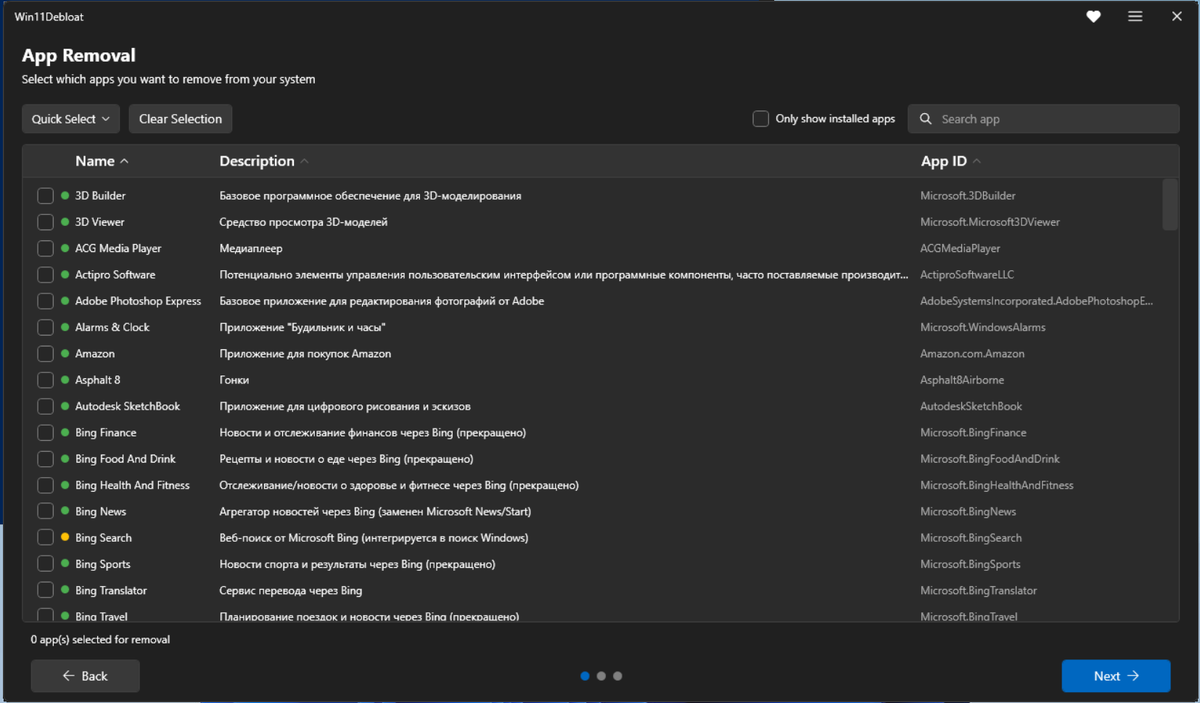
Task: Jump to second page indicator dot
Action: [601, 676]
